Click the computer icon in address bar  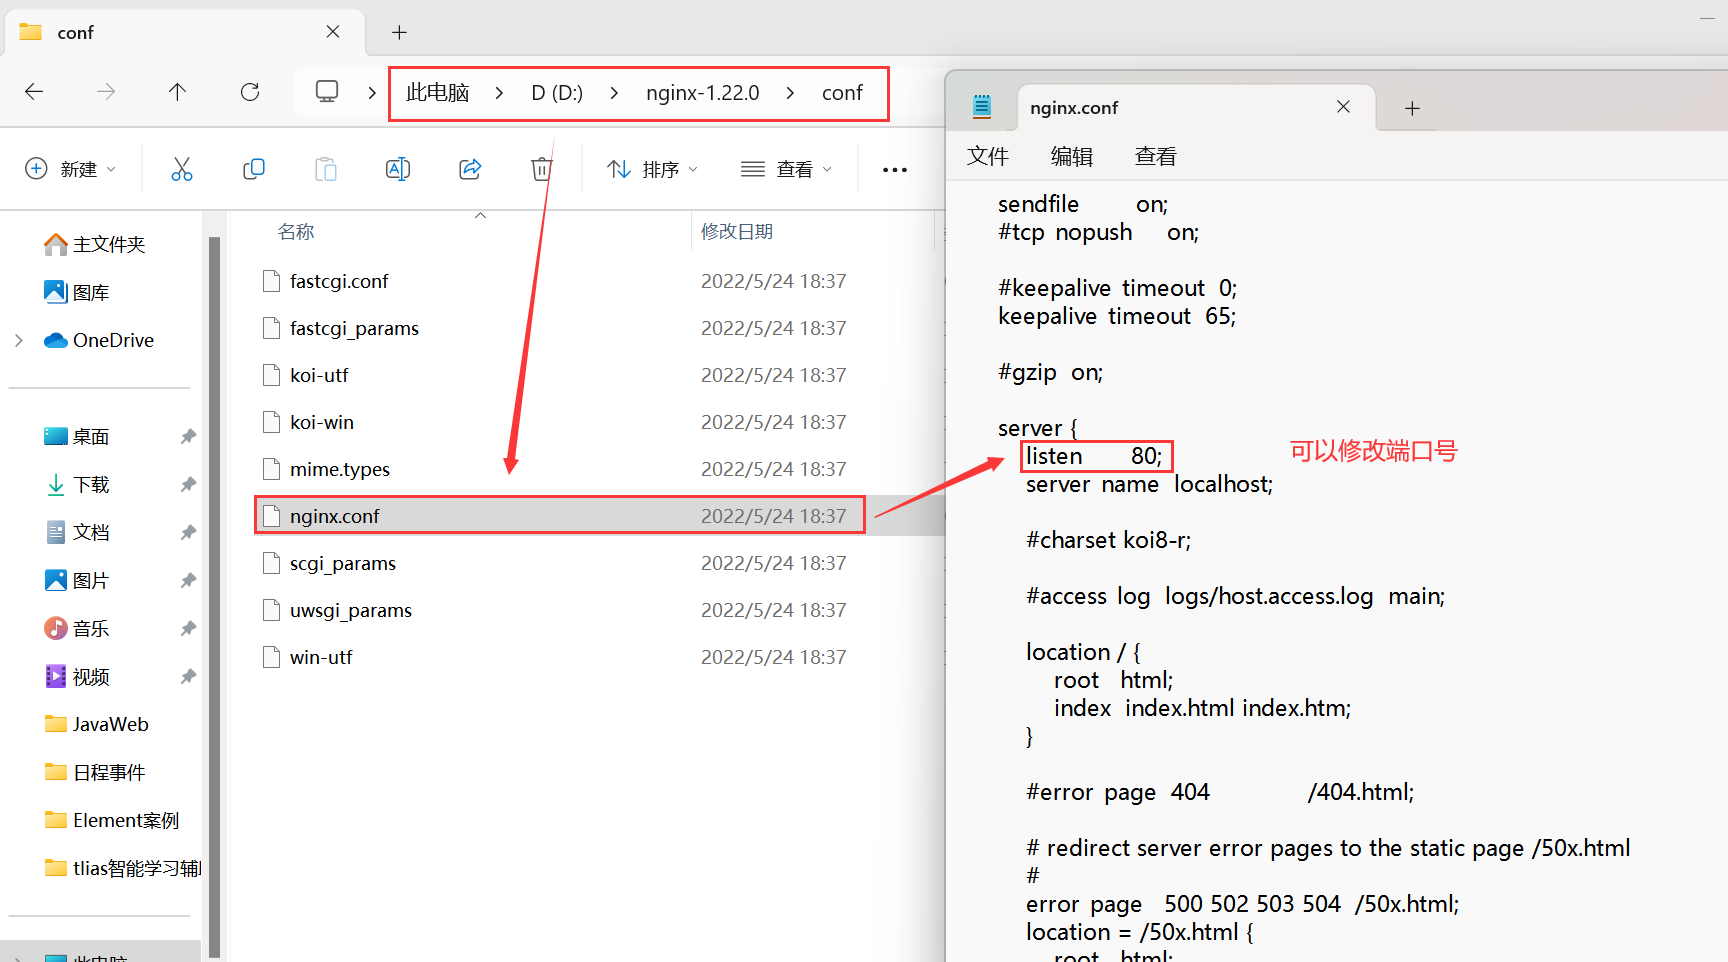[x=327, y=92]
